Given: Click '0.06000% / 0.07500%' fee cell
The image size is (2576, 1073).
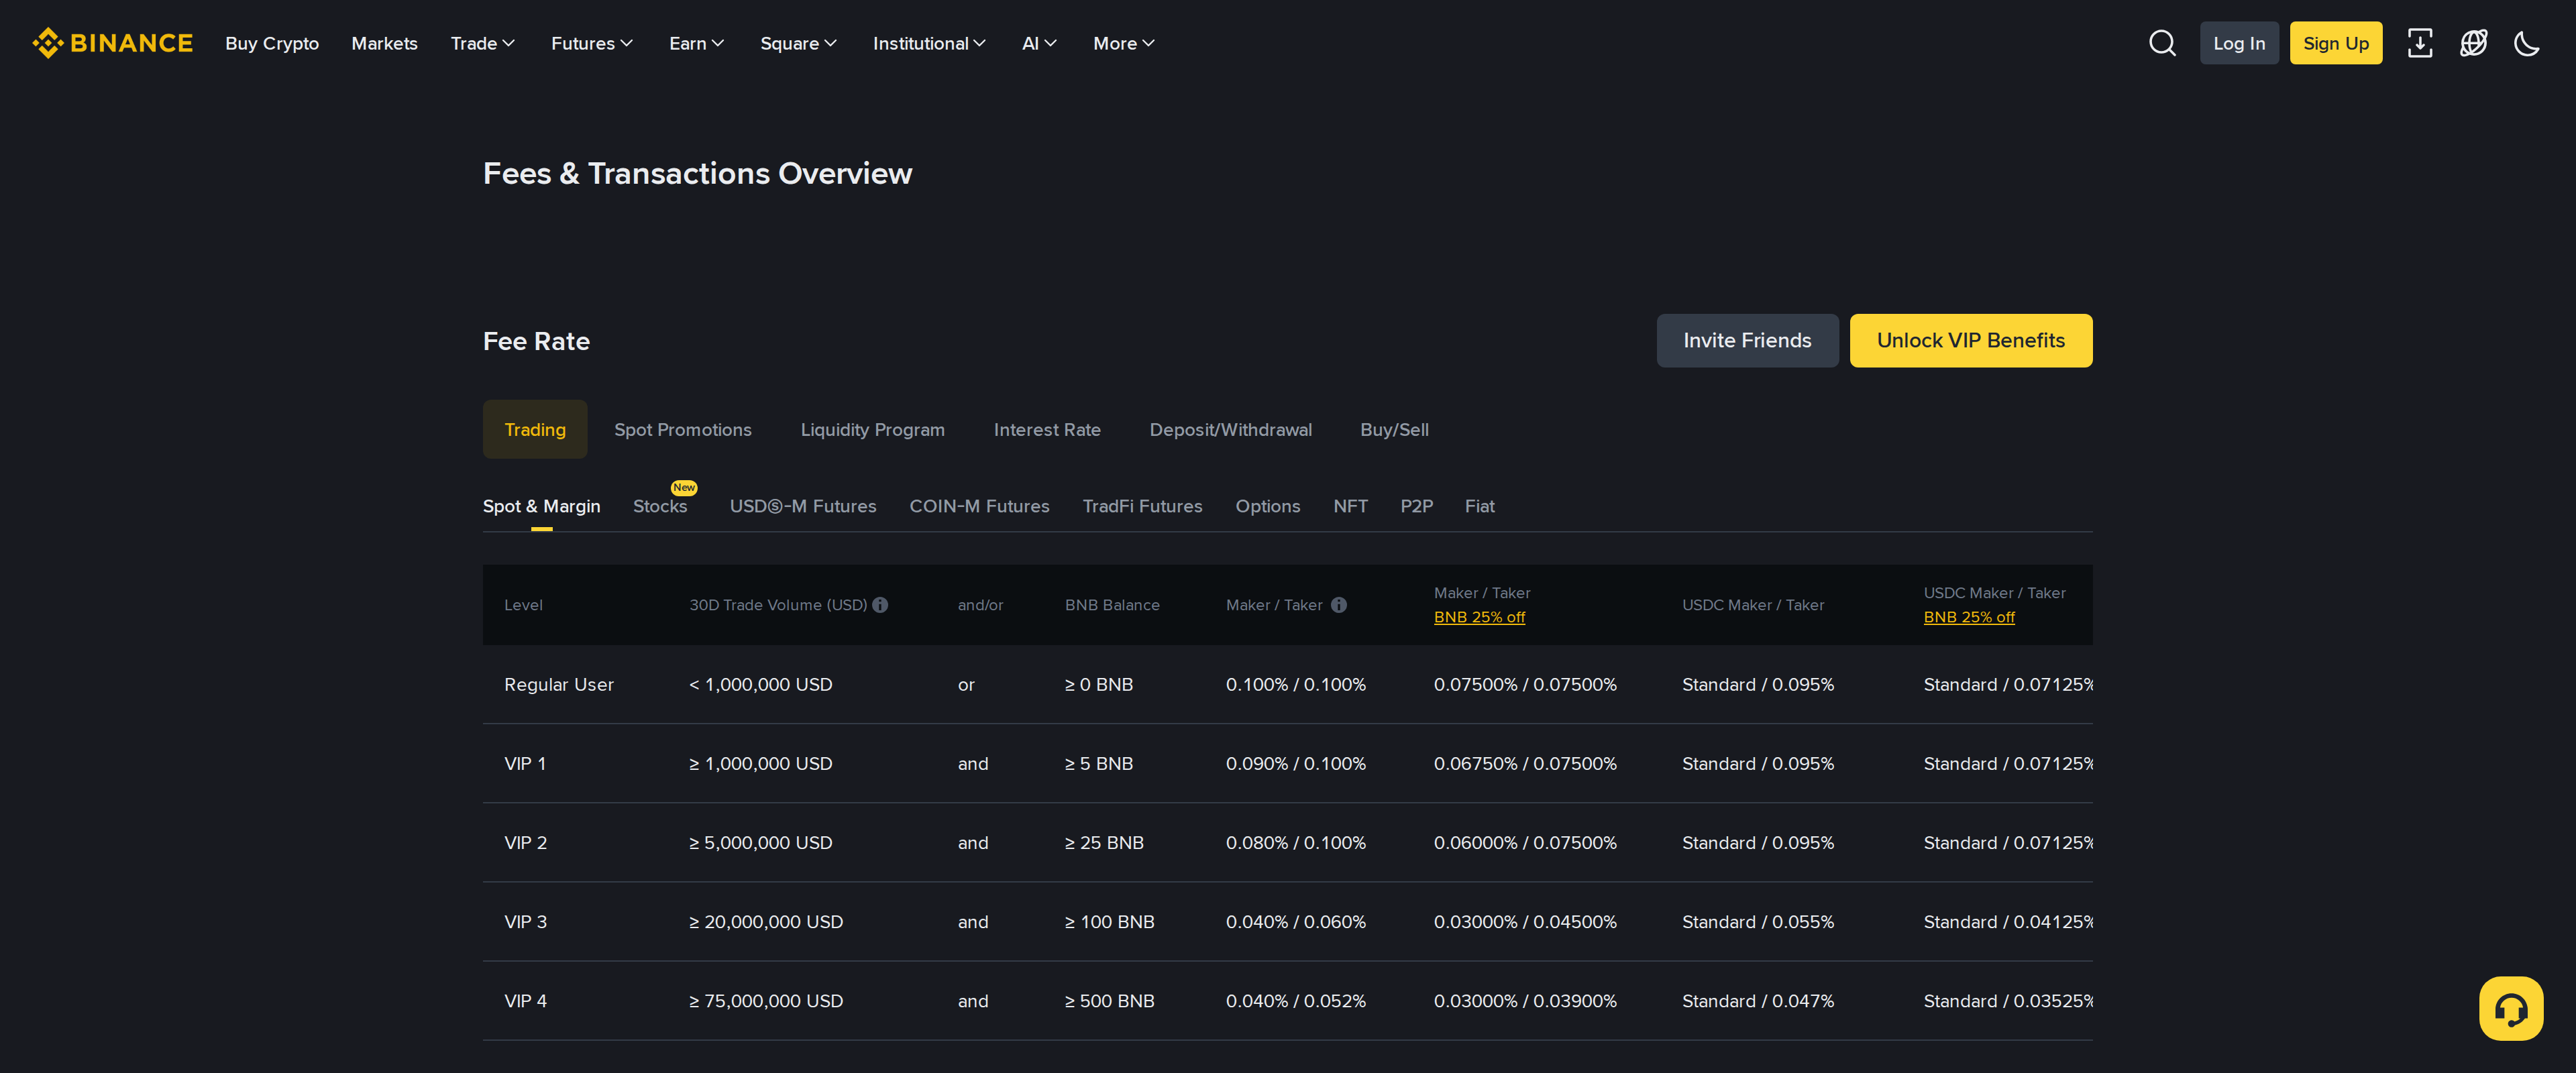Looking at the screenshot, I should [1525, 842].
